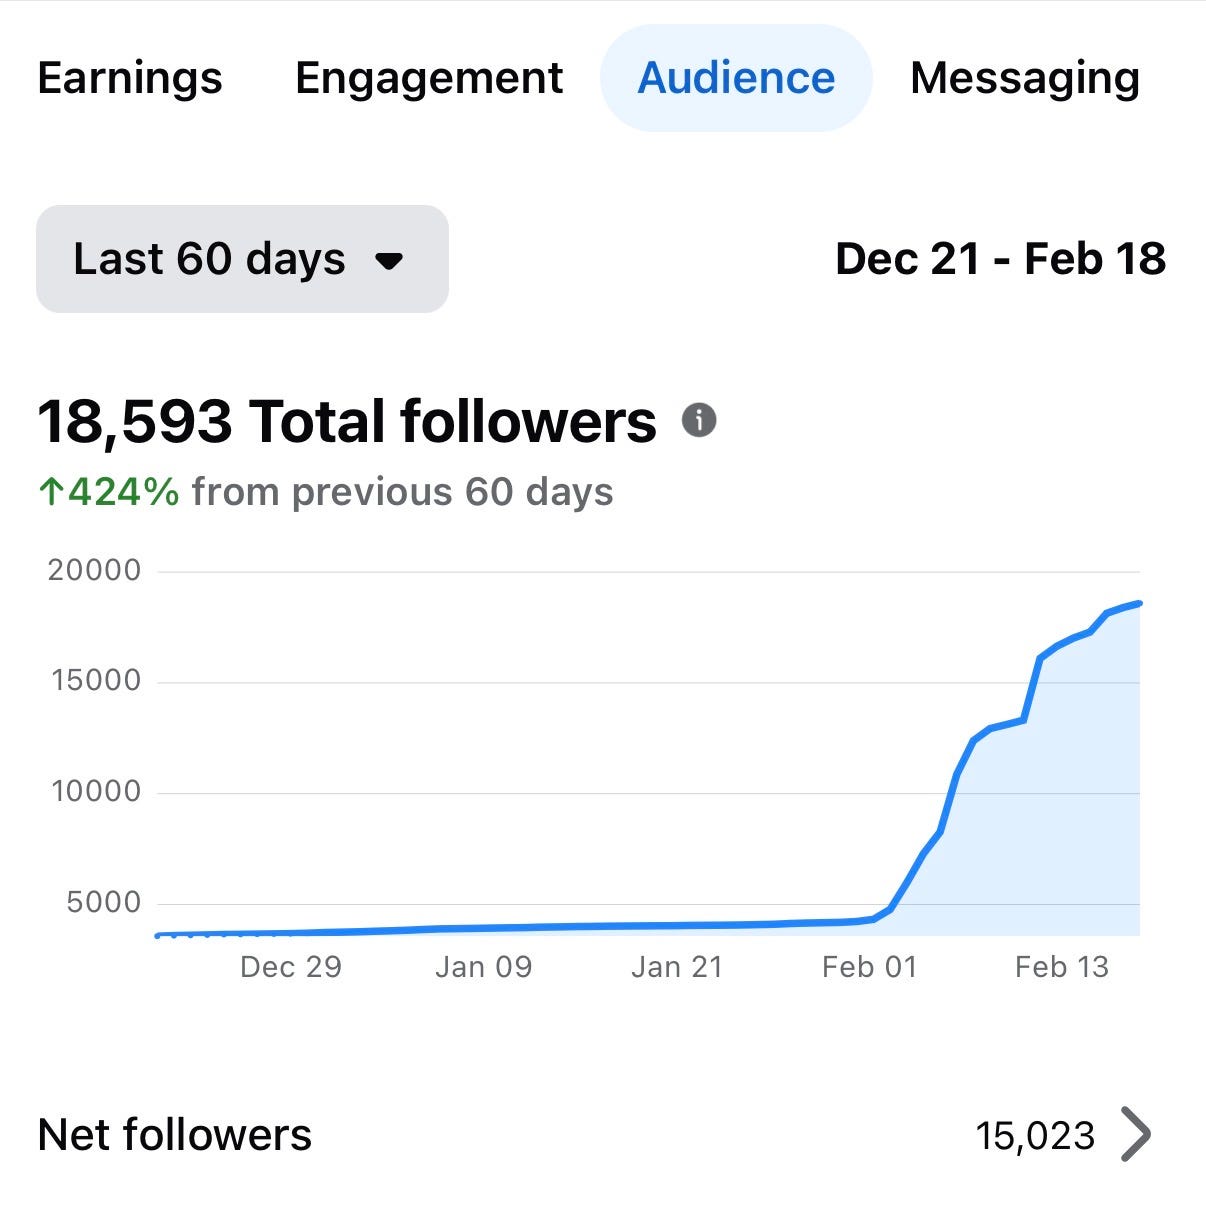Click the chart endpoint at Feb 18
Image resolution: width=1206 pixels, height=1218 pixels.
[1139, 603]
